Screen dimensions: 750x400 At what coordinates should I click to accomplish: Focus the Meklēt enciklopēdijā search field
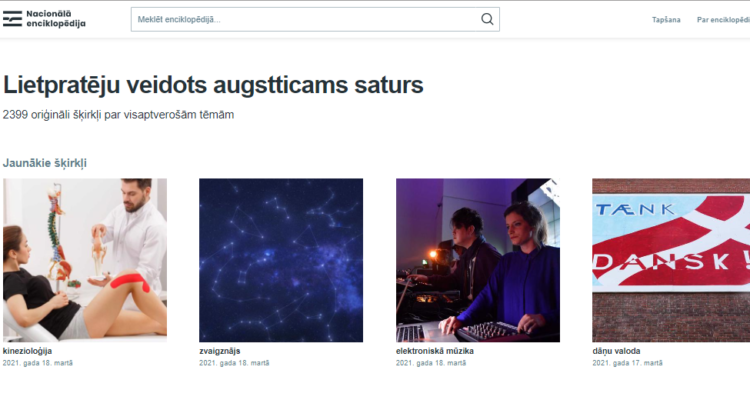[315, 20]
